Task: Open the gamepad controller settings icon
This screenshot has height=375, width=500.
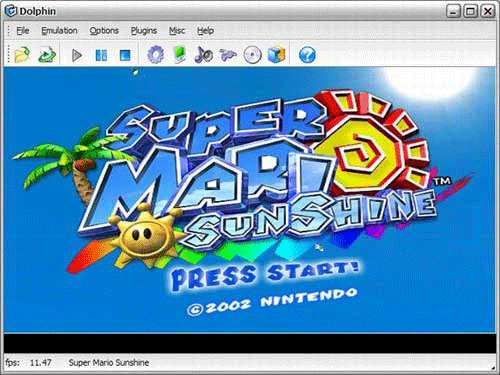Action: (228, 55)
